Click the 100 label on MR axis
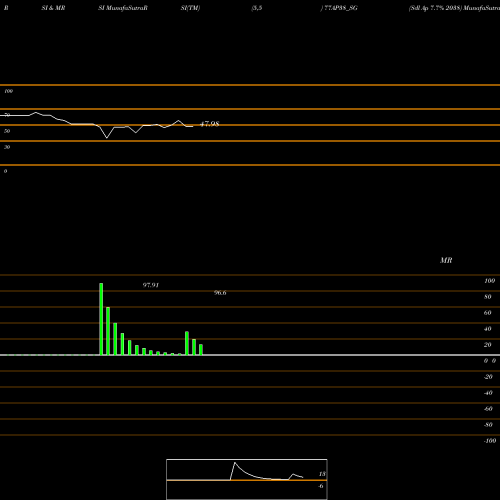This screenshot has width=500, height=500. point(489,281)
